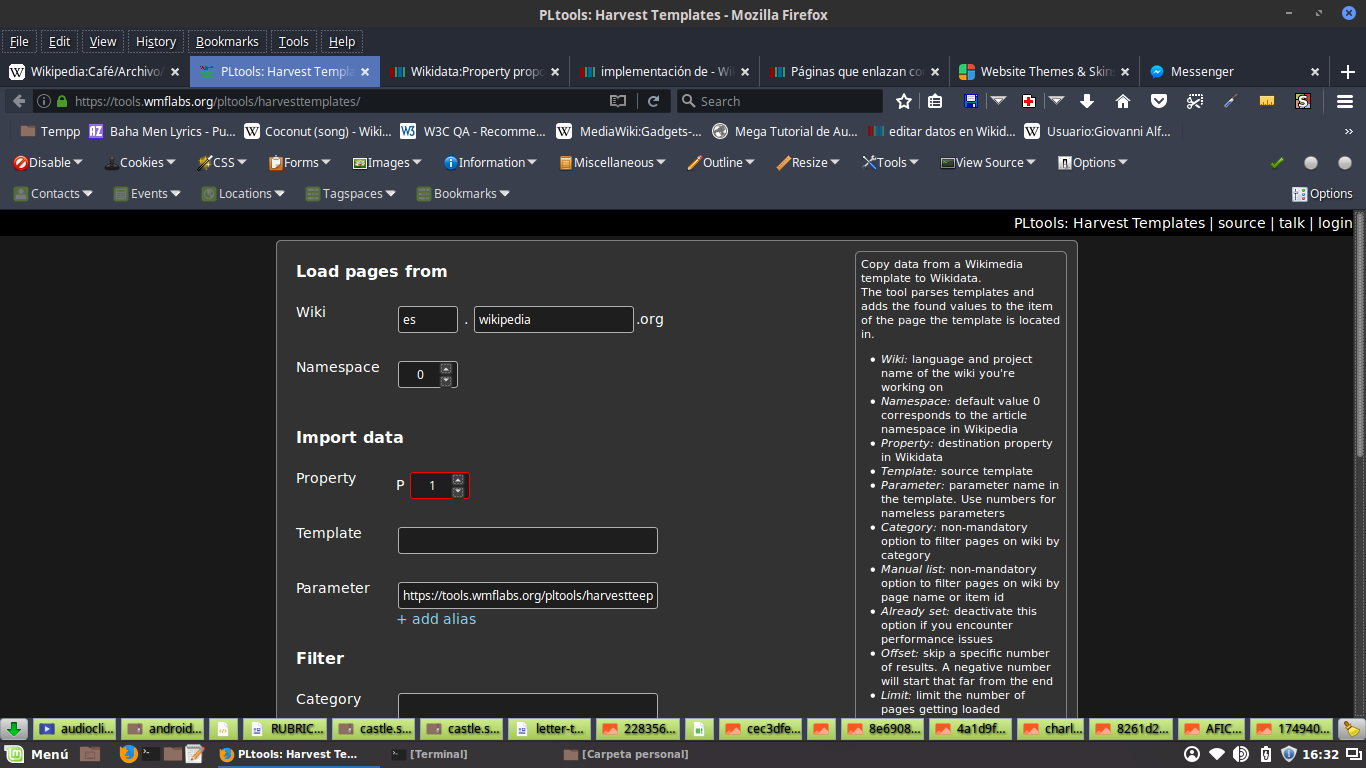The image size is (1366, 768).
Task: Click the '+ add alias' link
Action: click(x=436, y=619)
